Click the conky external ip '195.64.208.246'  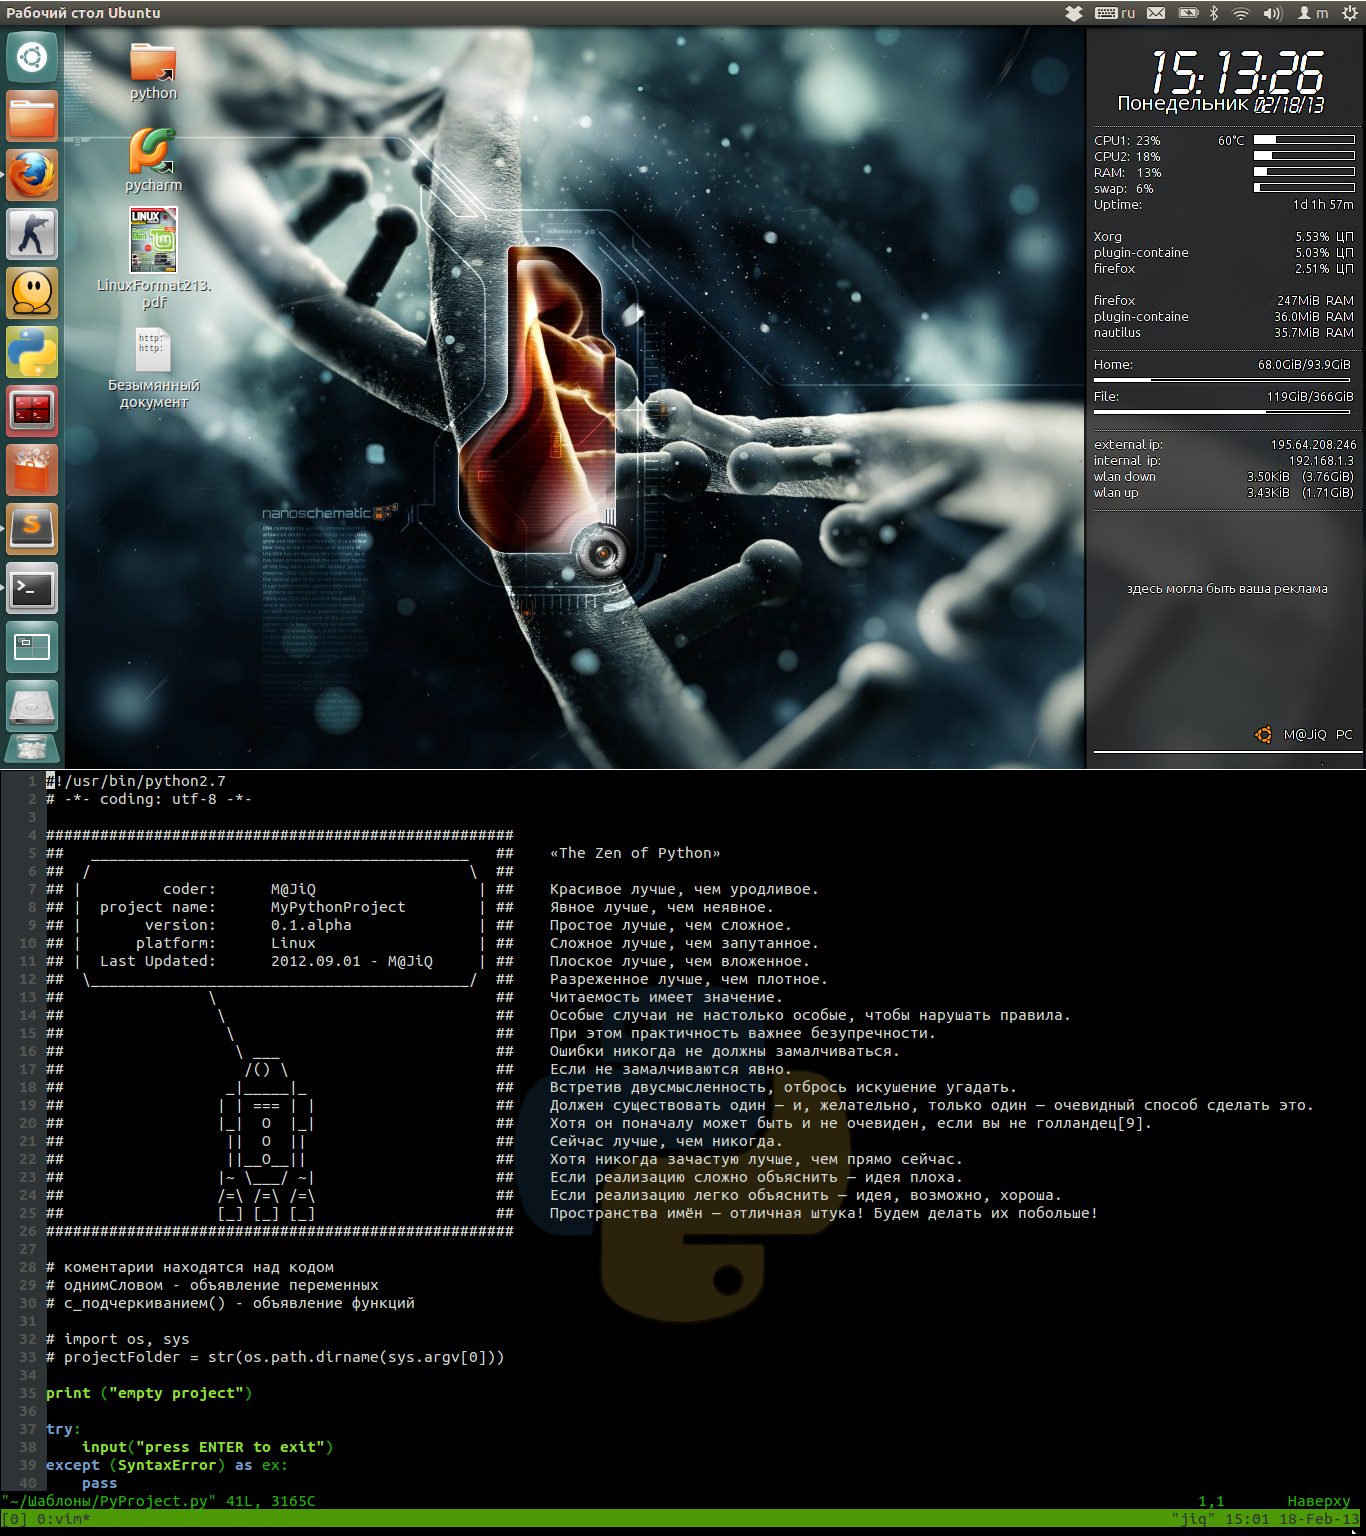(1314, 445)
